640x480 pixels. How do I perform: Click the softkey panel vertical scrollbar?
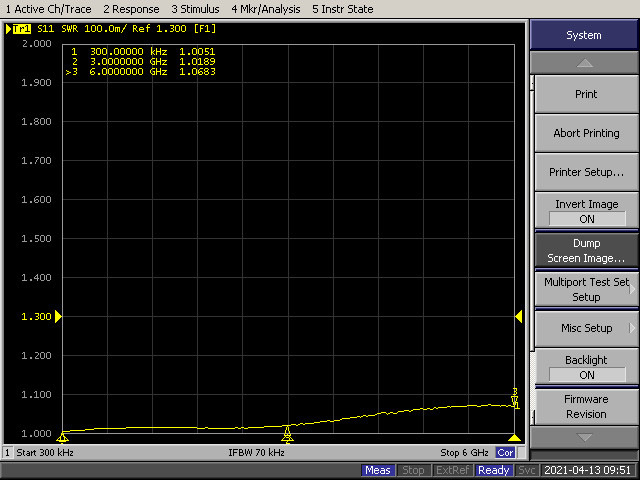click(532, 249)
